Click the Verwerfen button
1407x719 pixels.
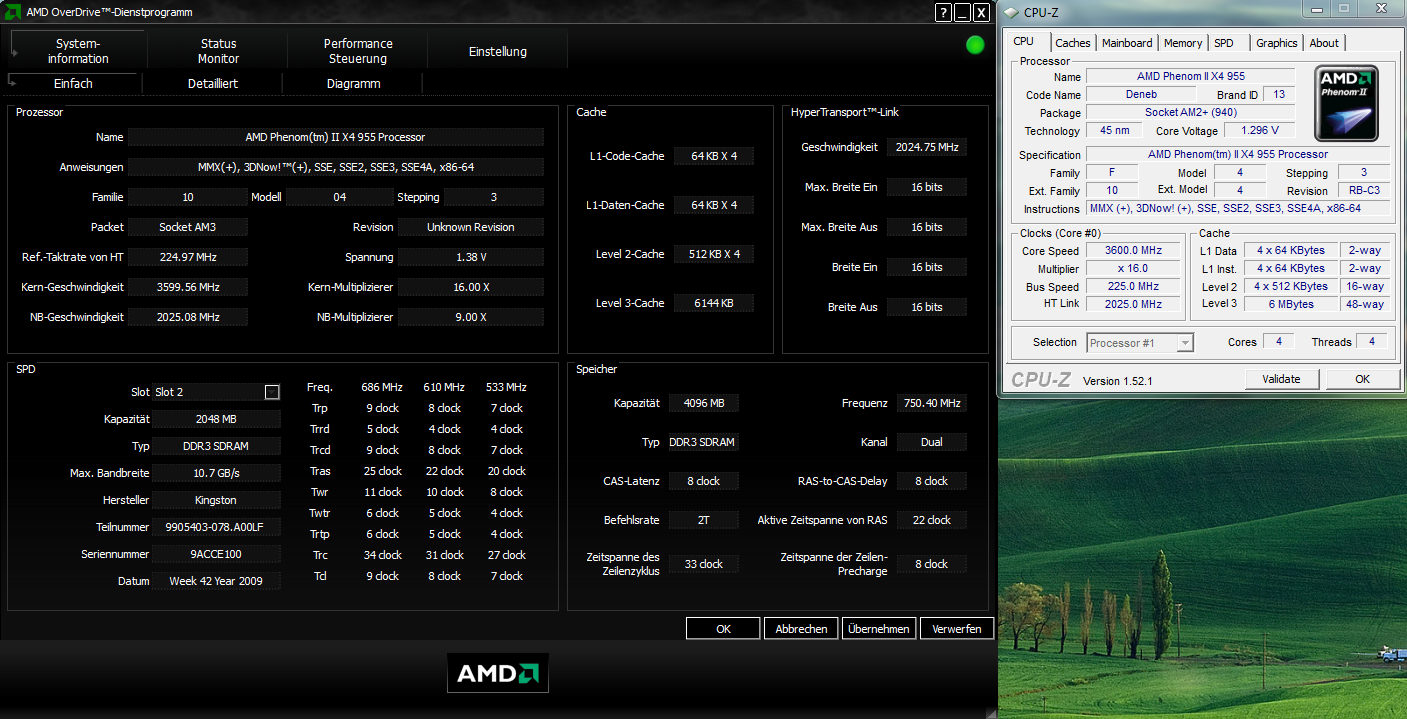coord(957,629)
